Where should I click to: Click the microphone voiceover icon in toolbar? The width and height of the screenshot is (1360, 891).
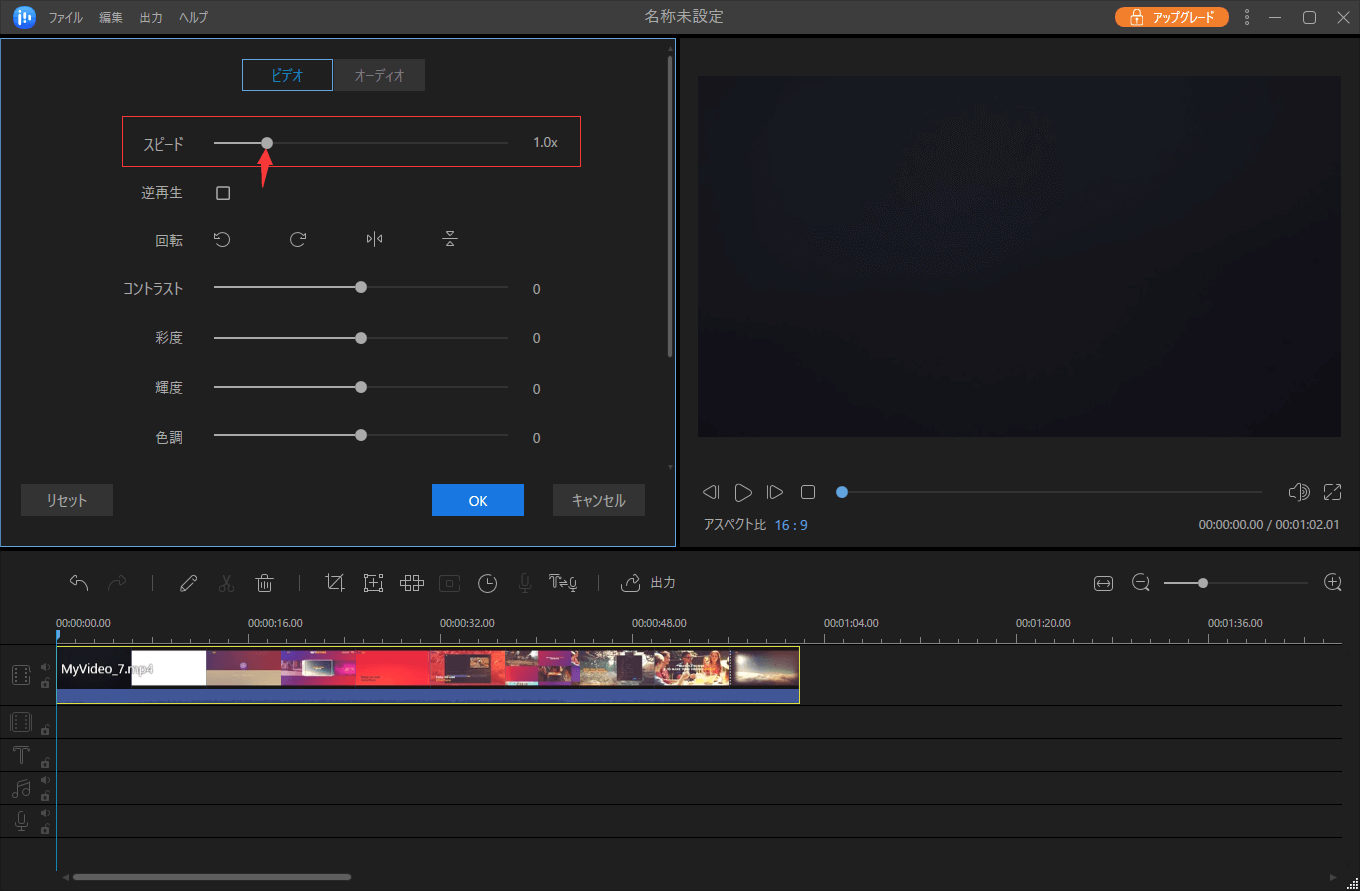(524, 583)
